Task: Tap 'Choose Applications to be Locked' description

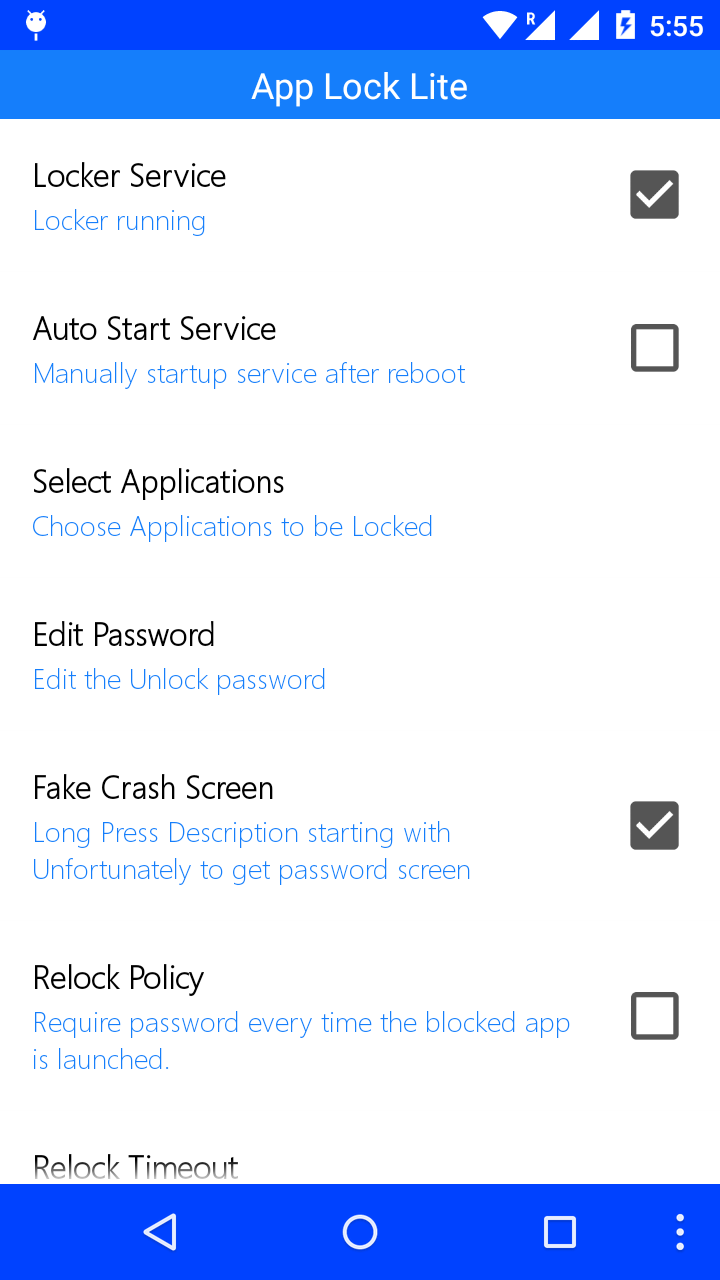Action: 232,527
